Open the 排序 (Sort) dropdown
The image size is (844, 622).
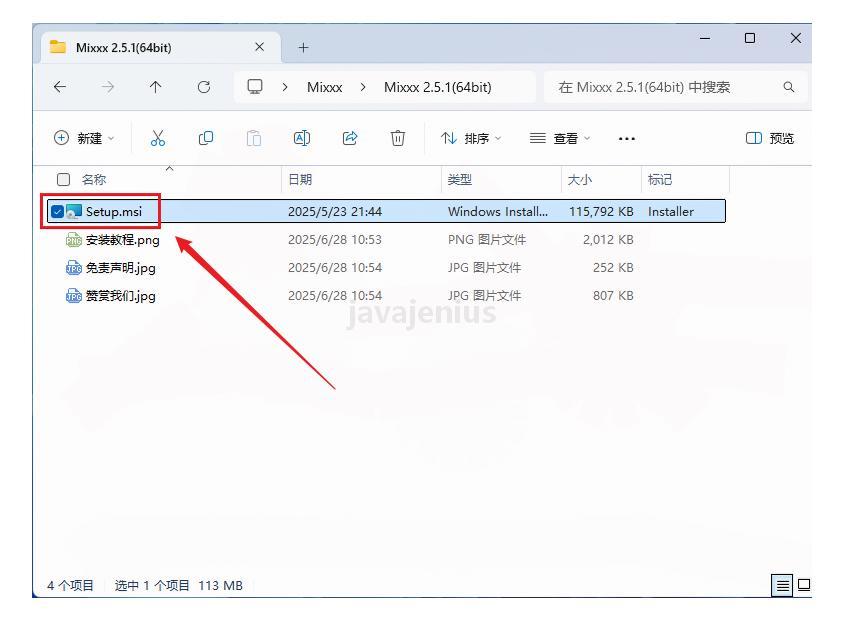coord(471,138)
